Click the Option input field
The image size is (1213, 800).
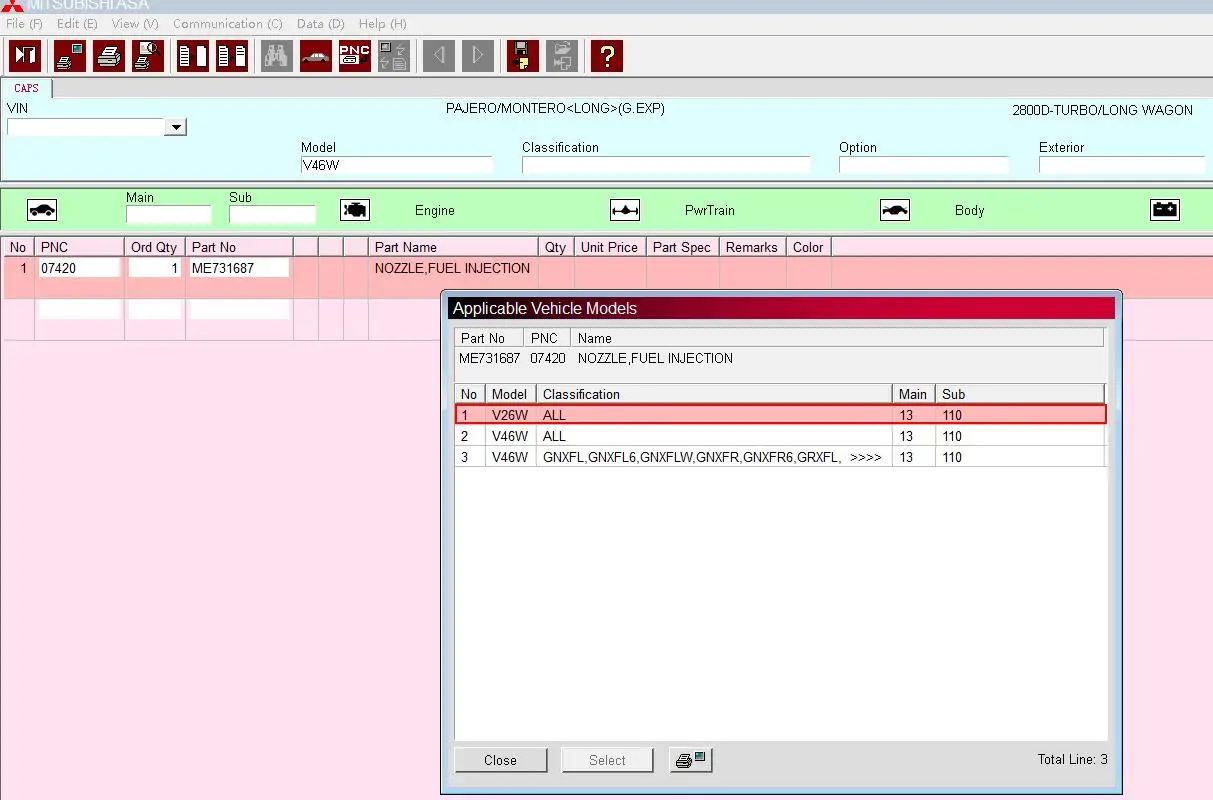[x=924, y=166]
